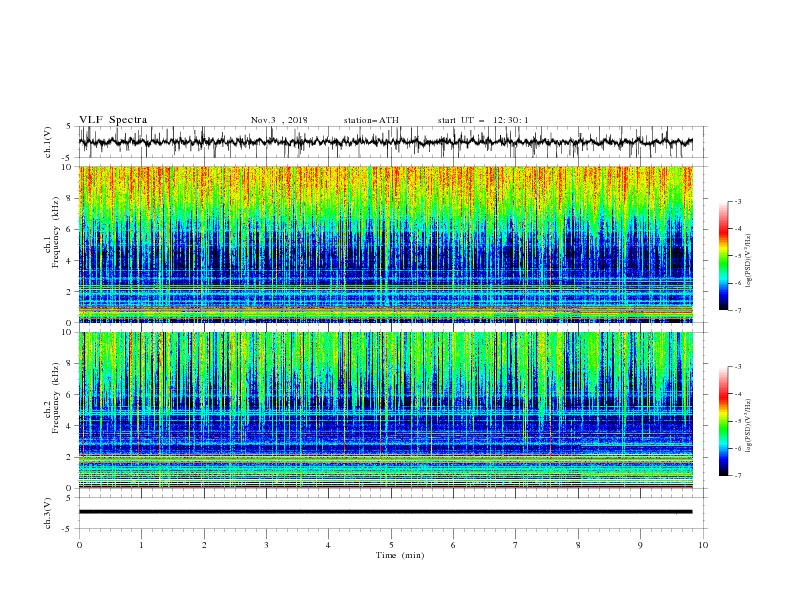Select the "start UT = 12:30:1" text
Image resolution: width=792 pixels, height=612 pixels.
click(x=483, y=120)
